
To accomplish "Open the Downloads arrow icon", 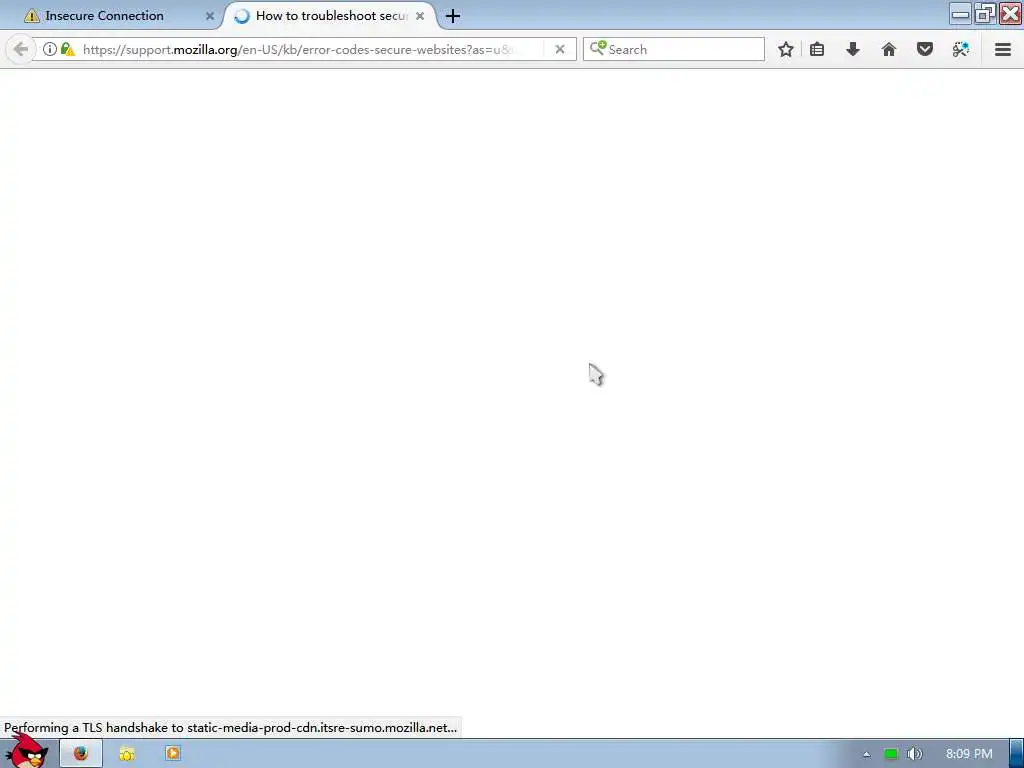I will pyautogui.click(x=853, y=49).
